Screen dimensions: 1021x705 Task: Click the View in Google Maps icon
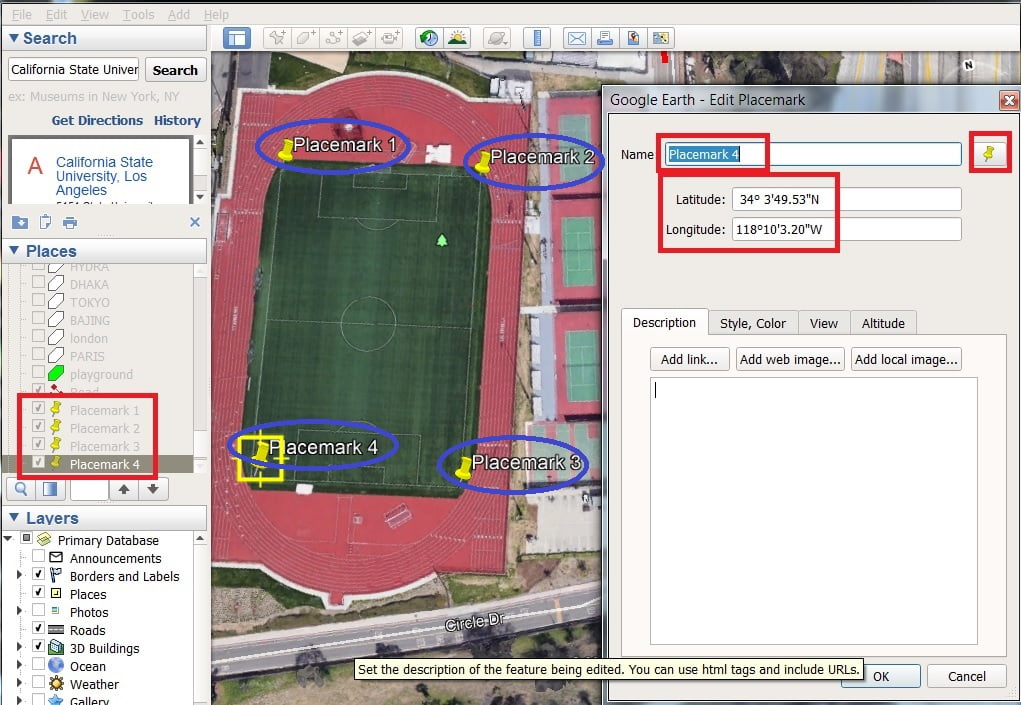[x=660, y=38]
